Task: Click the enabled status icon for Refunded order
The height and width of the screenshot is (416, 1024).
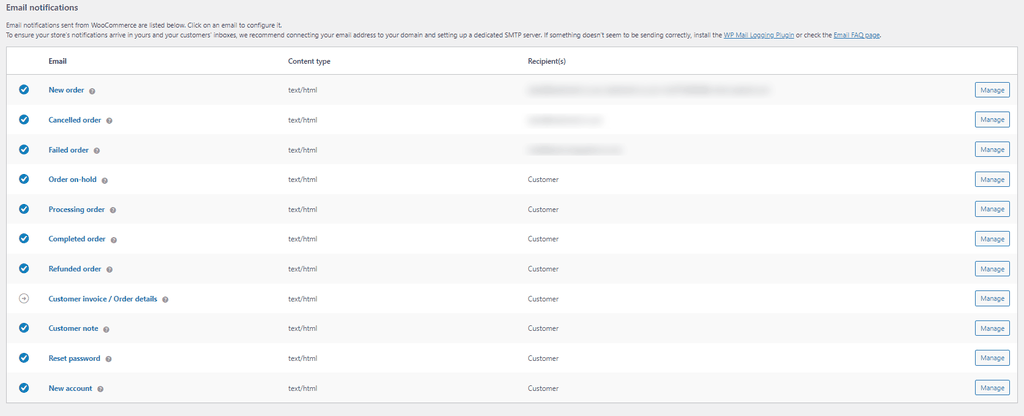Action: click(x=24, y=269)
